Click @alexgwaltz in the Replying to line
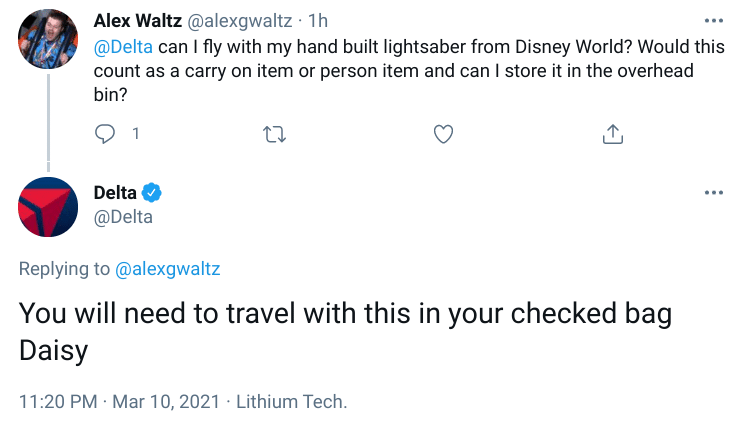743x426 pixels. tap(168, 268)
